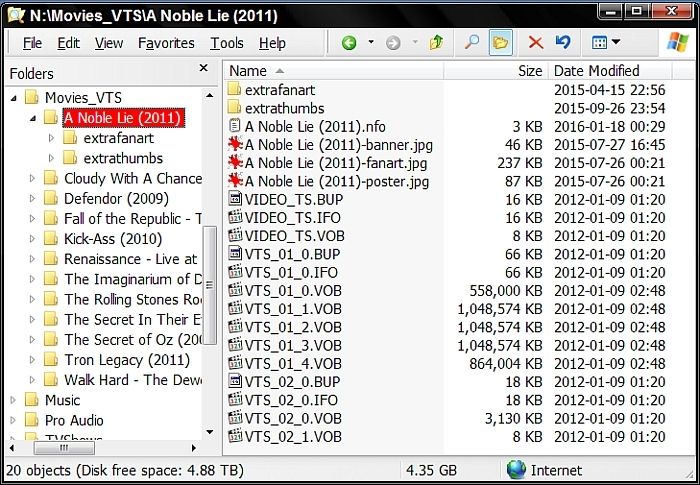700x485 pixels.
Task: Select Walk Hard - The Dewey folder
Action: click(x=133, y=380)
